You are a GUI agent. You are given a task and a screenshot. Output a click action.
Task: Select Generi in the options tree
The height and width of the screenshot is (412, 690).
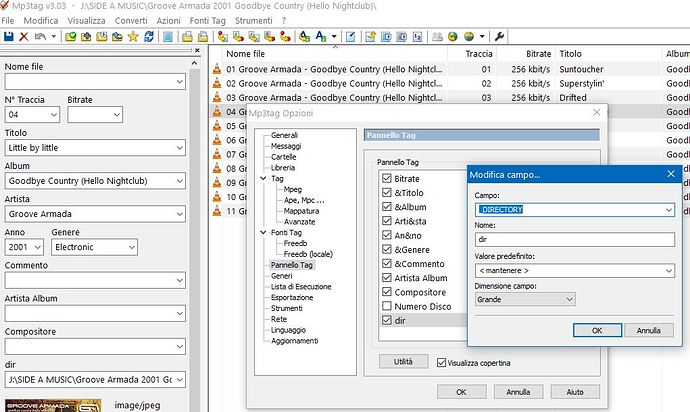coord(282,276)
